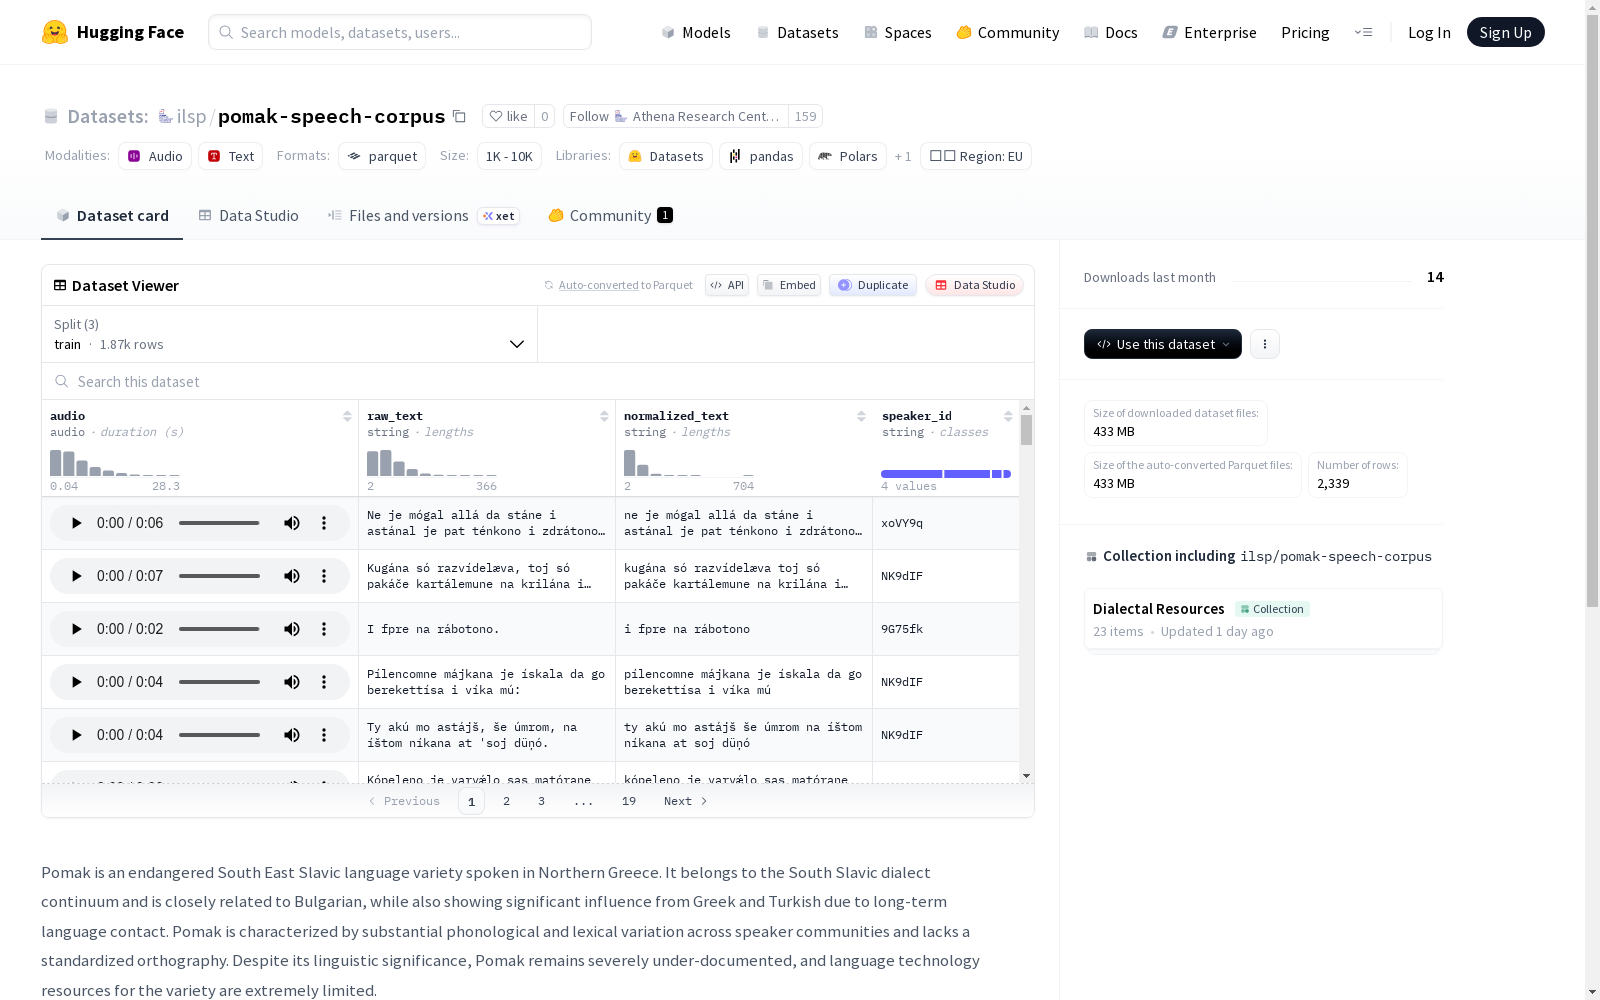
Task: Open Spaces in top navigation
Action: (898, 32)
